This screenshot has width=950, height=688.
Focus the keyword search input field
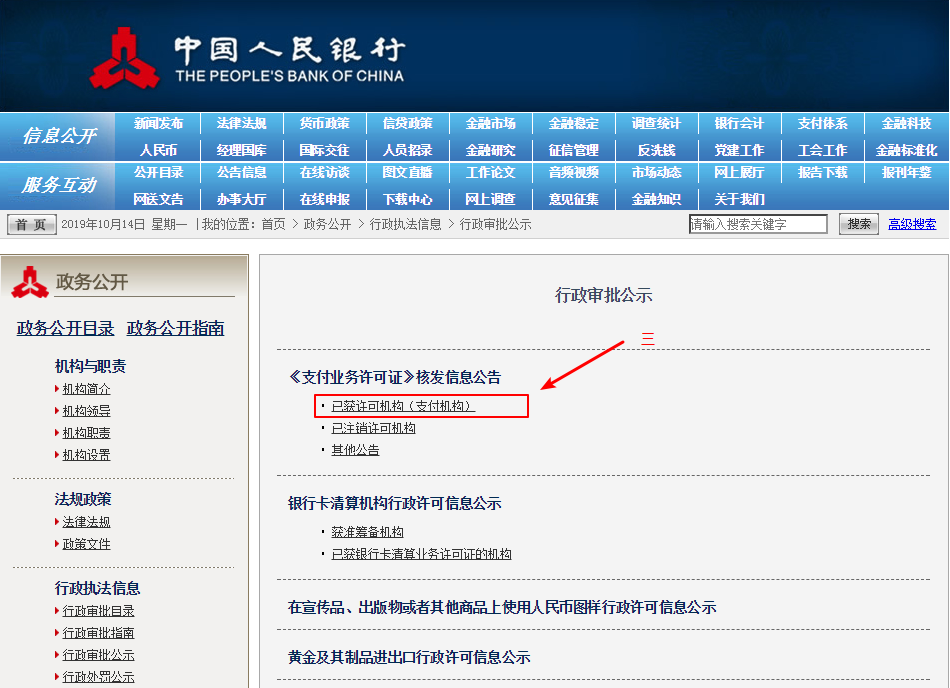758,224
